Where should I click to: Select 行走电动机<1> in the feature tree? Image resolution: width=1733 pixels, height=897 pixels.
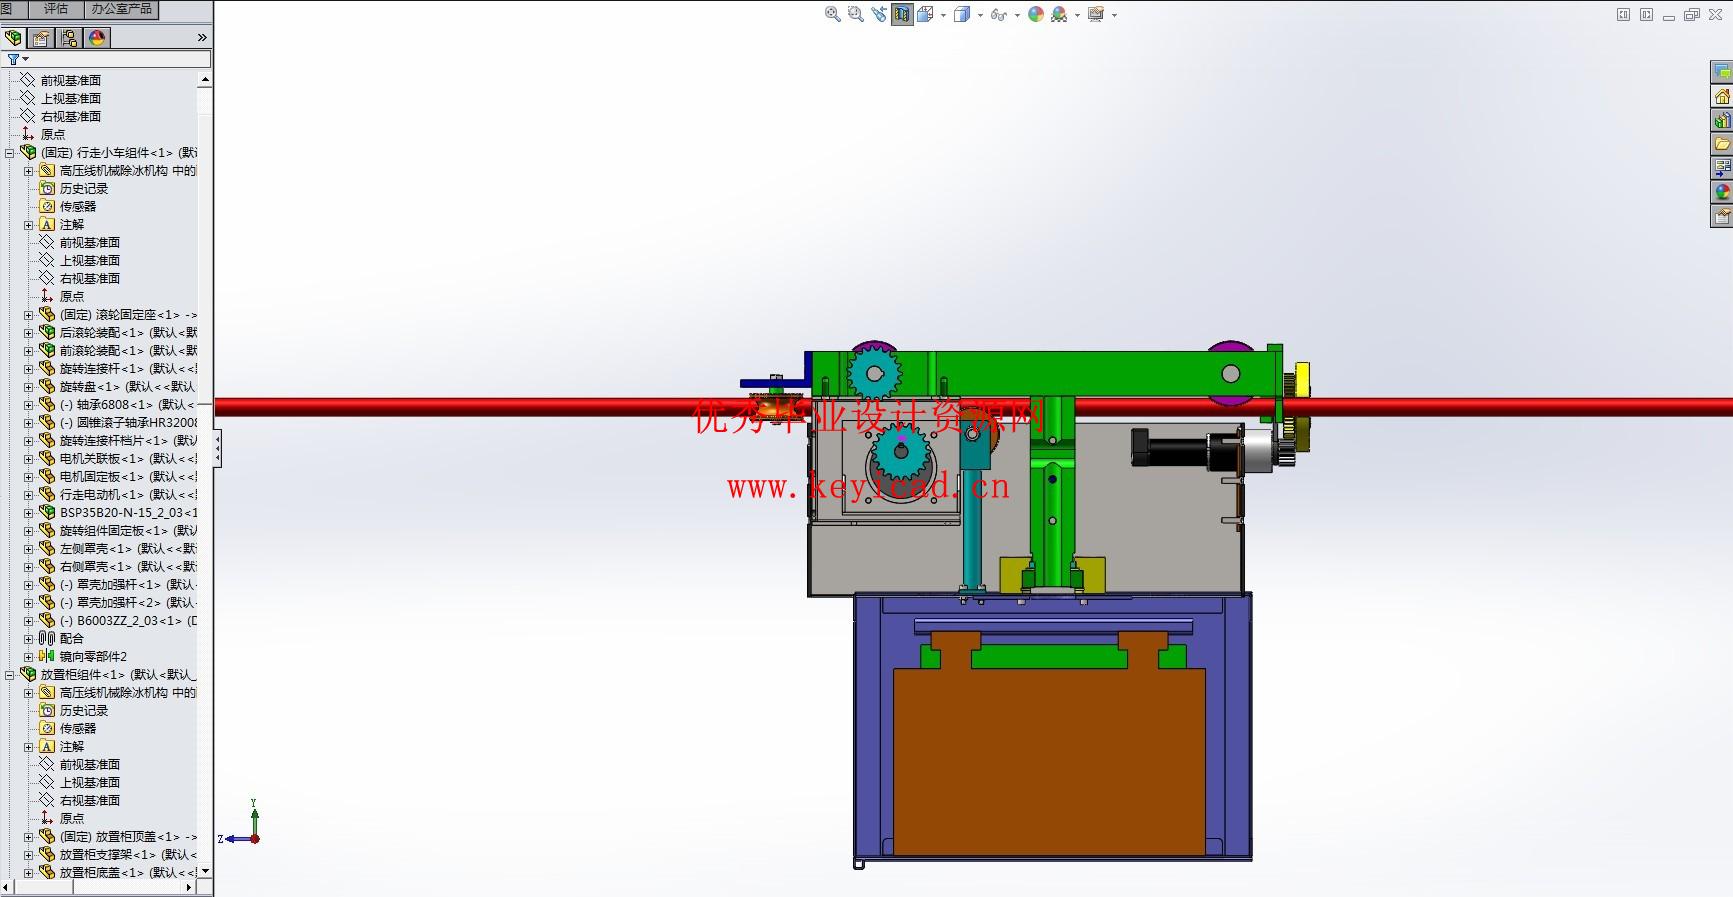pyautogui.click(x=100, y=495)
